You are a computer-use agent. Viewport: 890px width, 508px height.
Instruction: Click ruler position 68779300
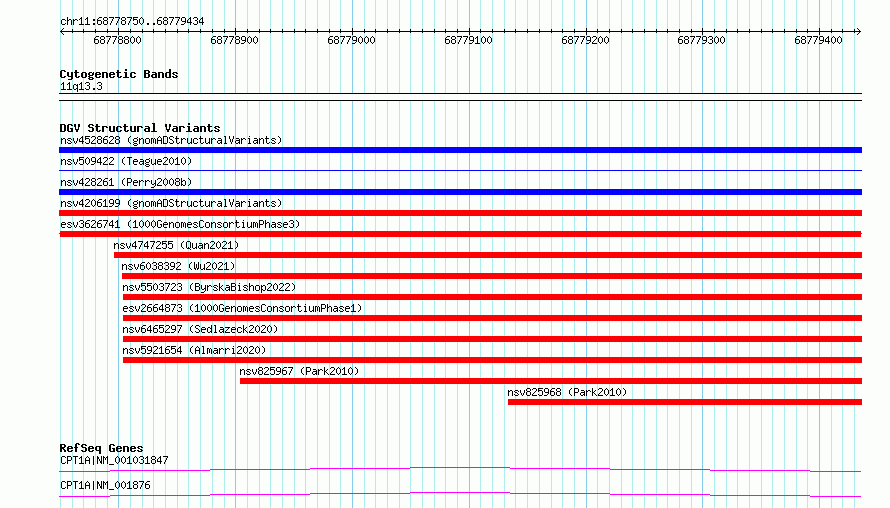click(x=702, y=40)
